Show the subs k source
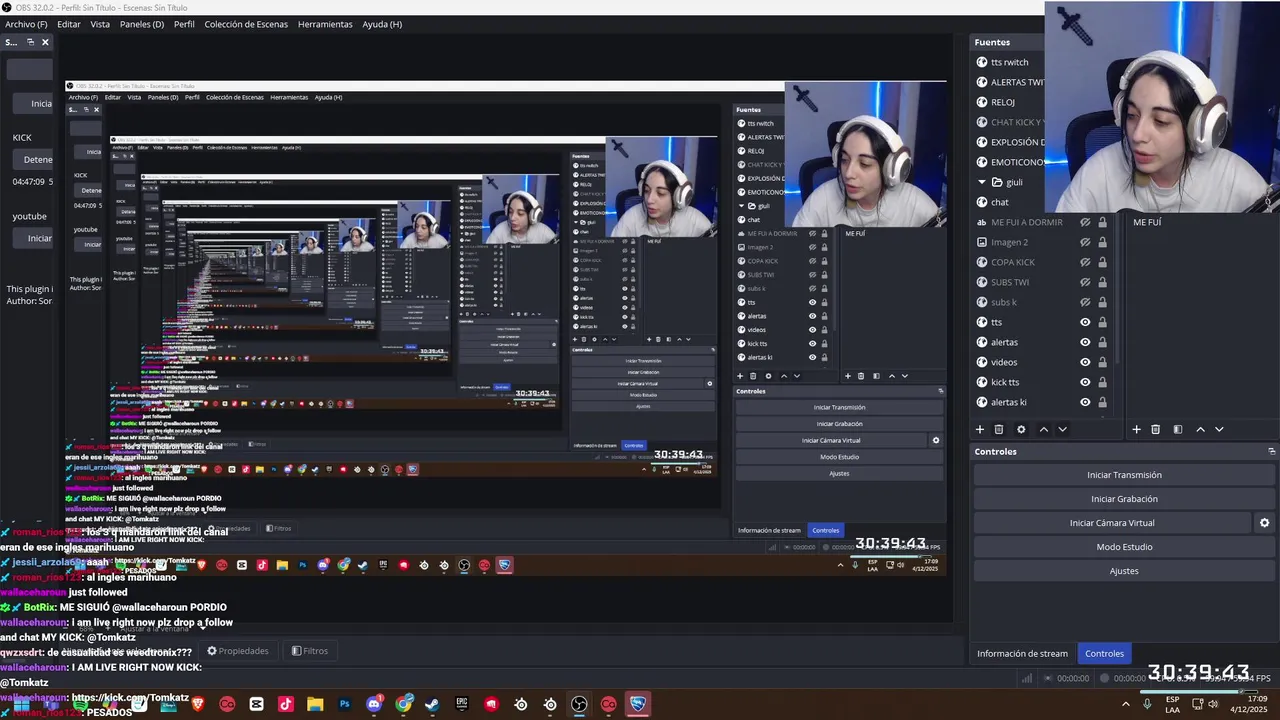Image resolution: width=1280 pixels, height=720 pixels. point(1085,302)
